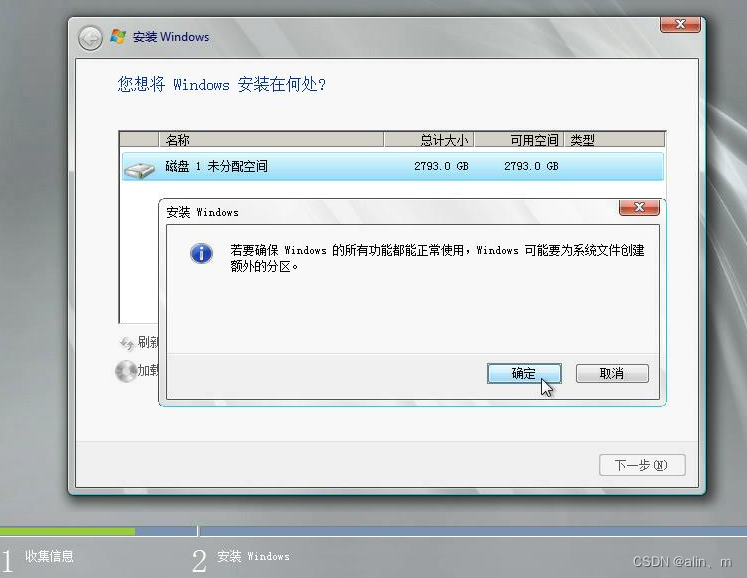Image resolution: width=747 pixels, height=578 pixels.
Task: Click the 类型 column header
Action: click(x=615, y=140)
